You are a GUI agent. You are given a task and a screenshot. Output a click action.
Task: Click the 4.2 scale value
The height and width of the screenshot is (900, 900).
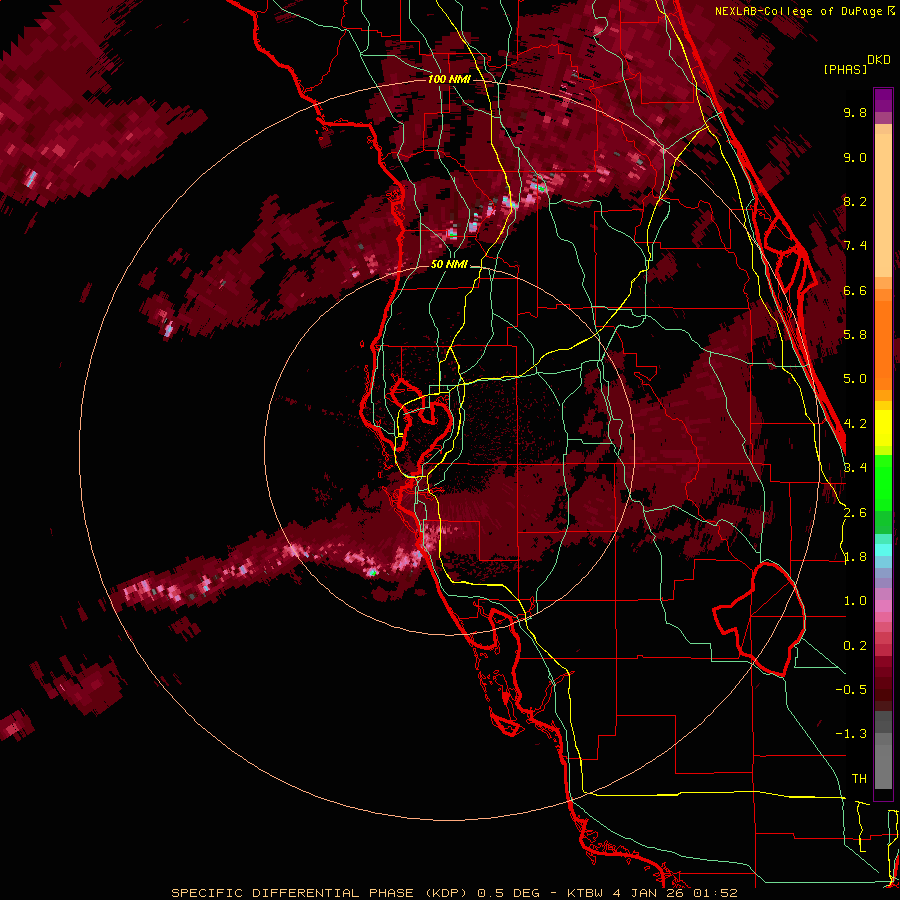coord(855,424)
